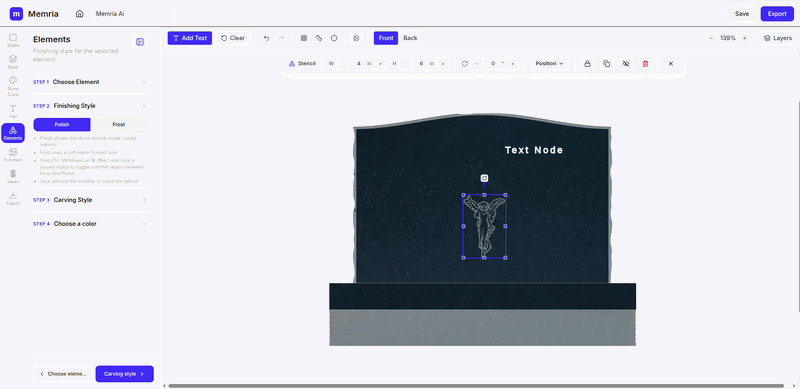Click the Clear button
This screenshot has width=800, height=389.
233,38
